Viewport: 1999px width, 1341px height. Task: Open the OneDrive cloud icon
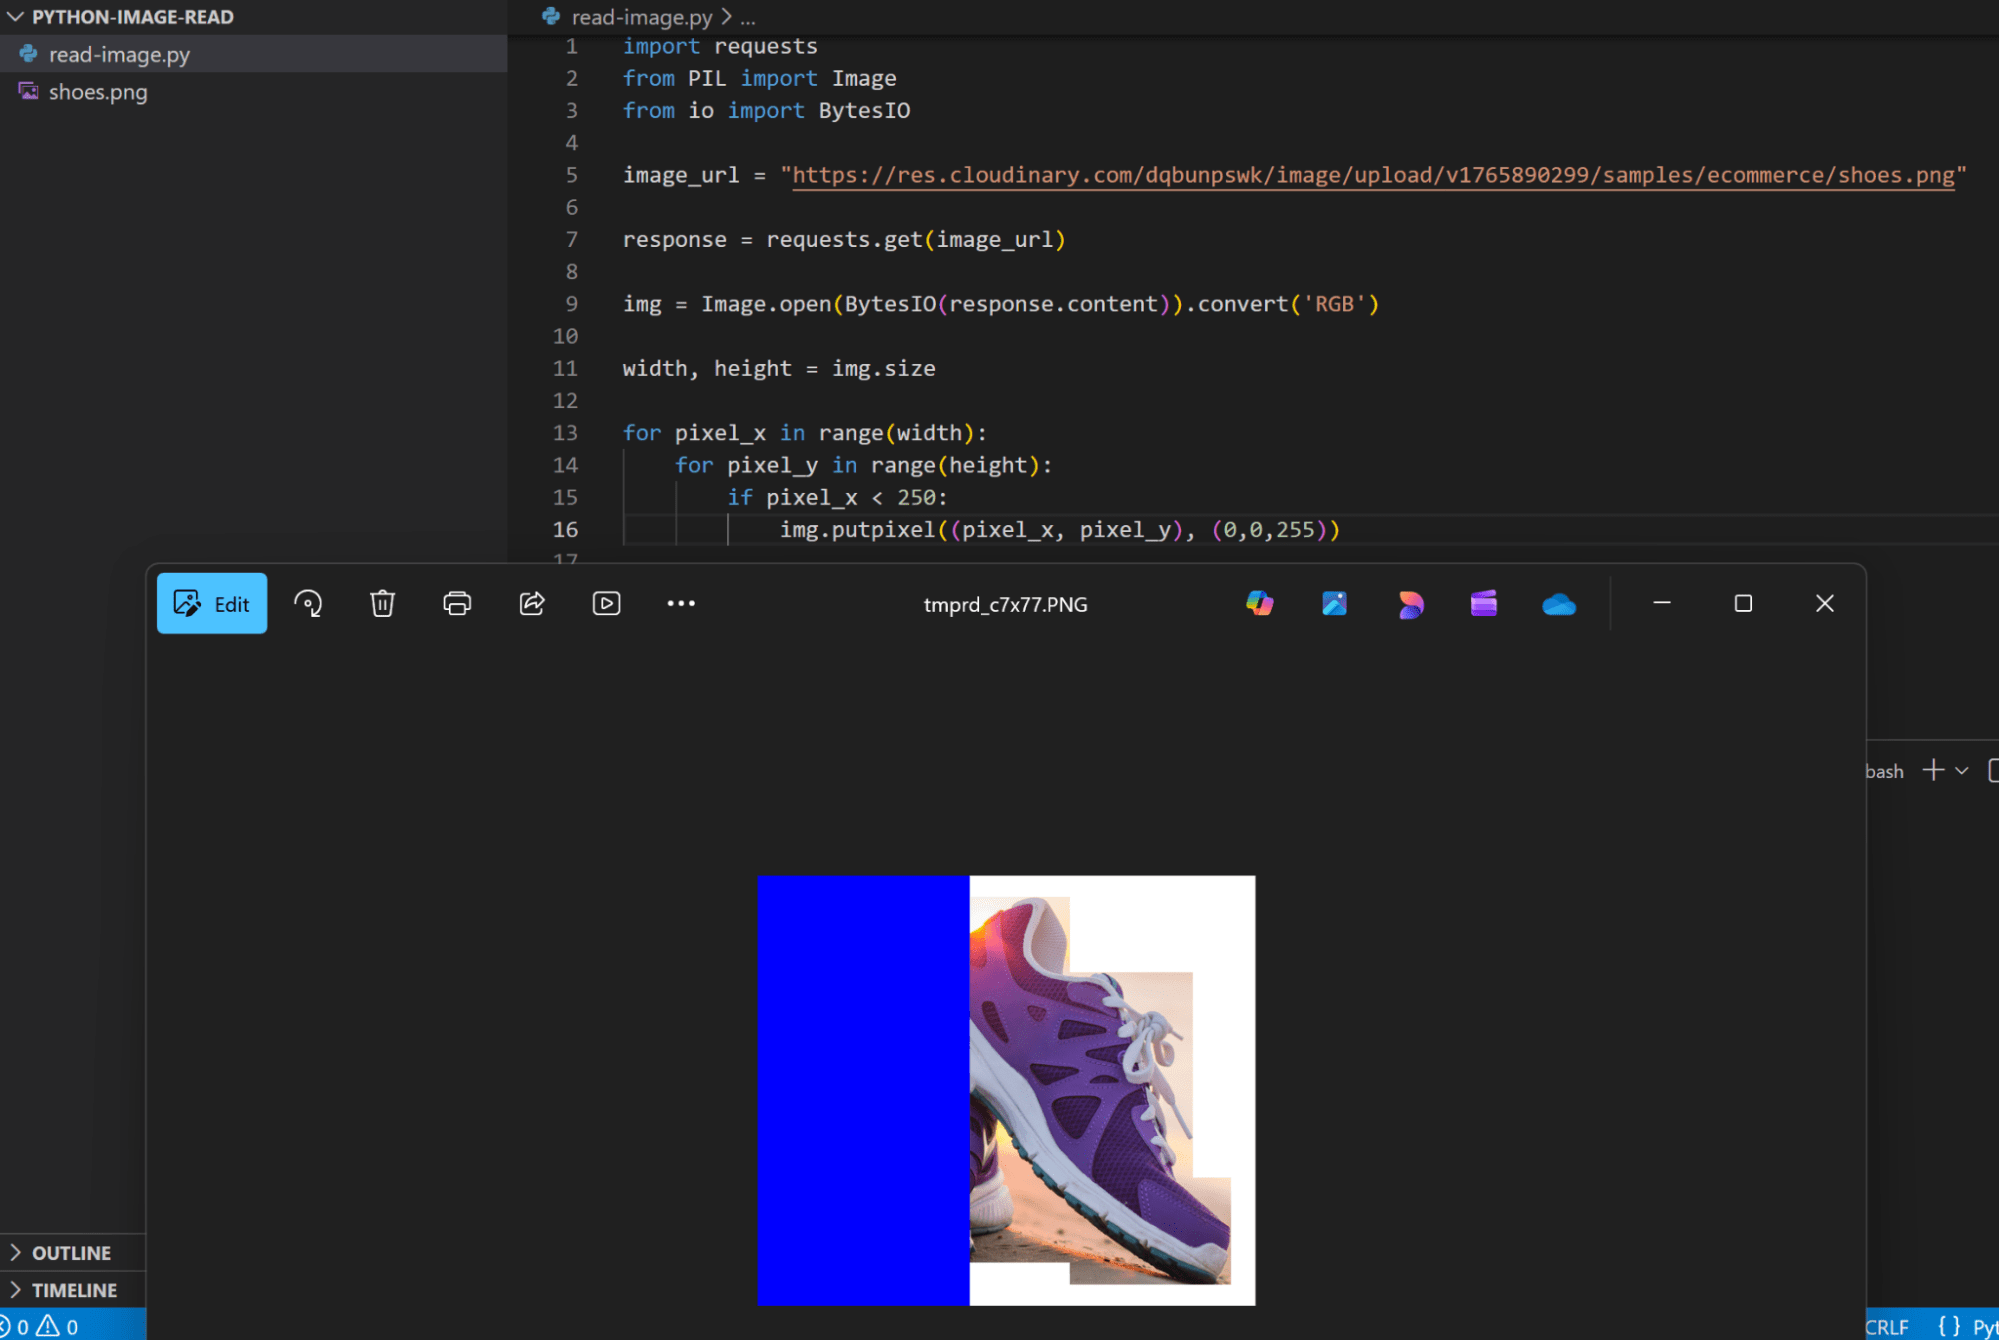(x=1558, y=604)
